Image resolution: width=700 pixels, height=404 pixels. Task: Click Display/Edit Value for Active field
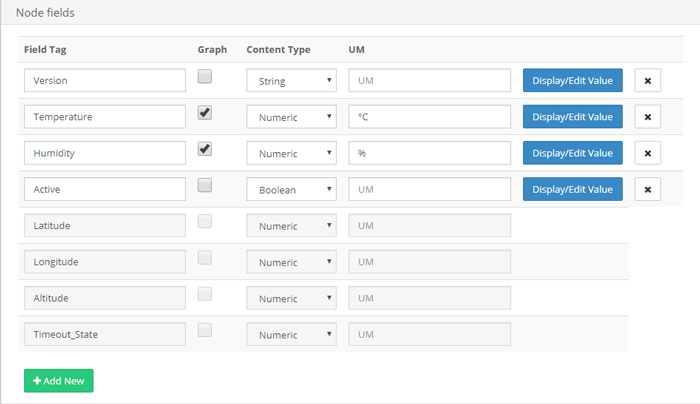tap(572, 189)
